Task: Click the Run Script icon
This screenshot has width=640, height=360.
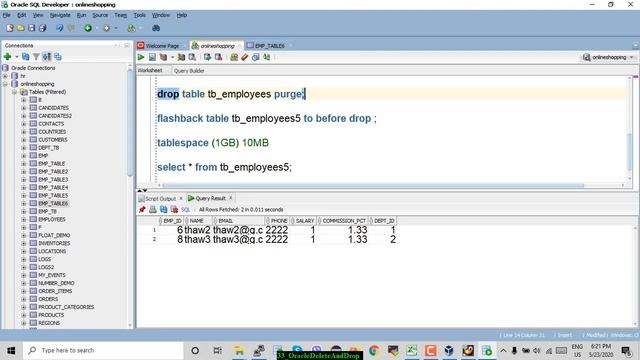Action: click(x=152, y=57)
